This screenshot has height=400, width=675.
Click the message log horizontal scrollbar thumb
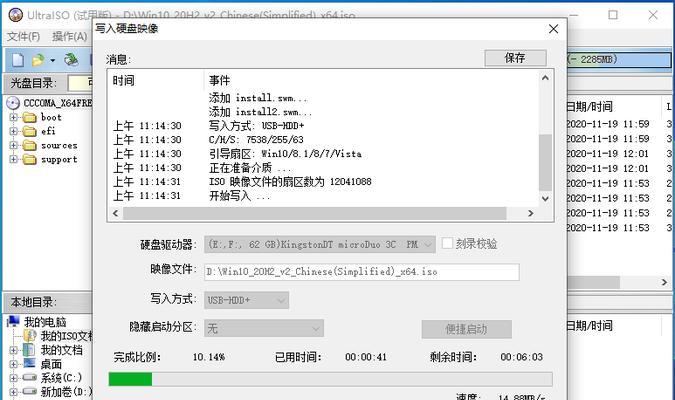tap(315, 213)
